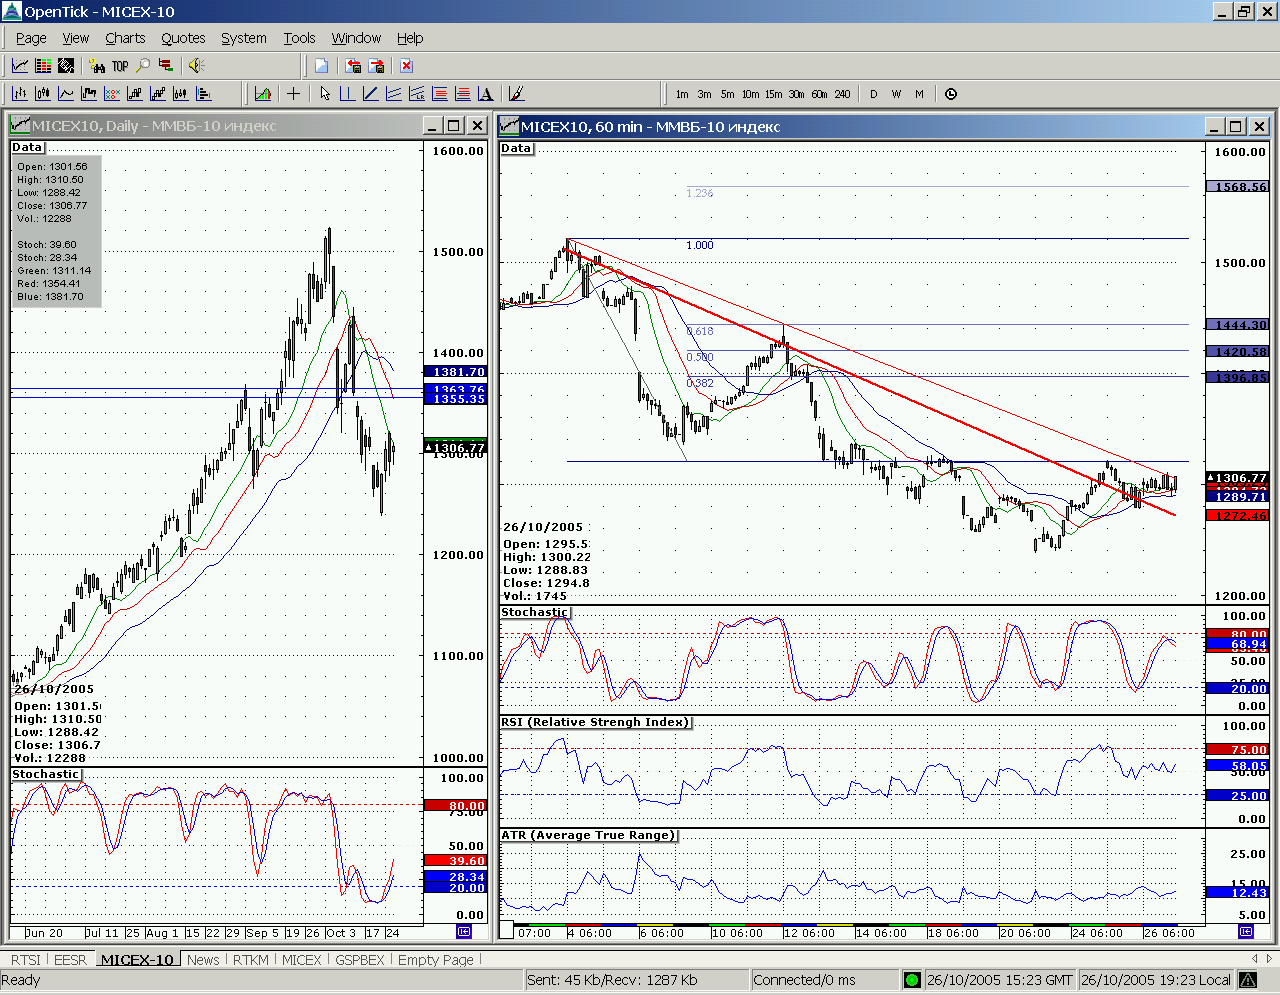
Task: Open the quote table grid icon
Action: point(43,66)
